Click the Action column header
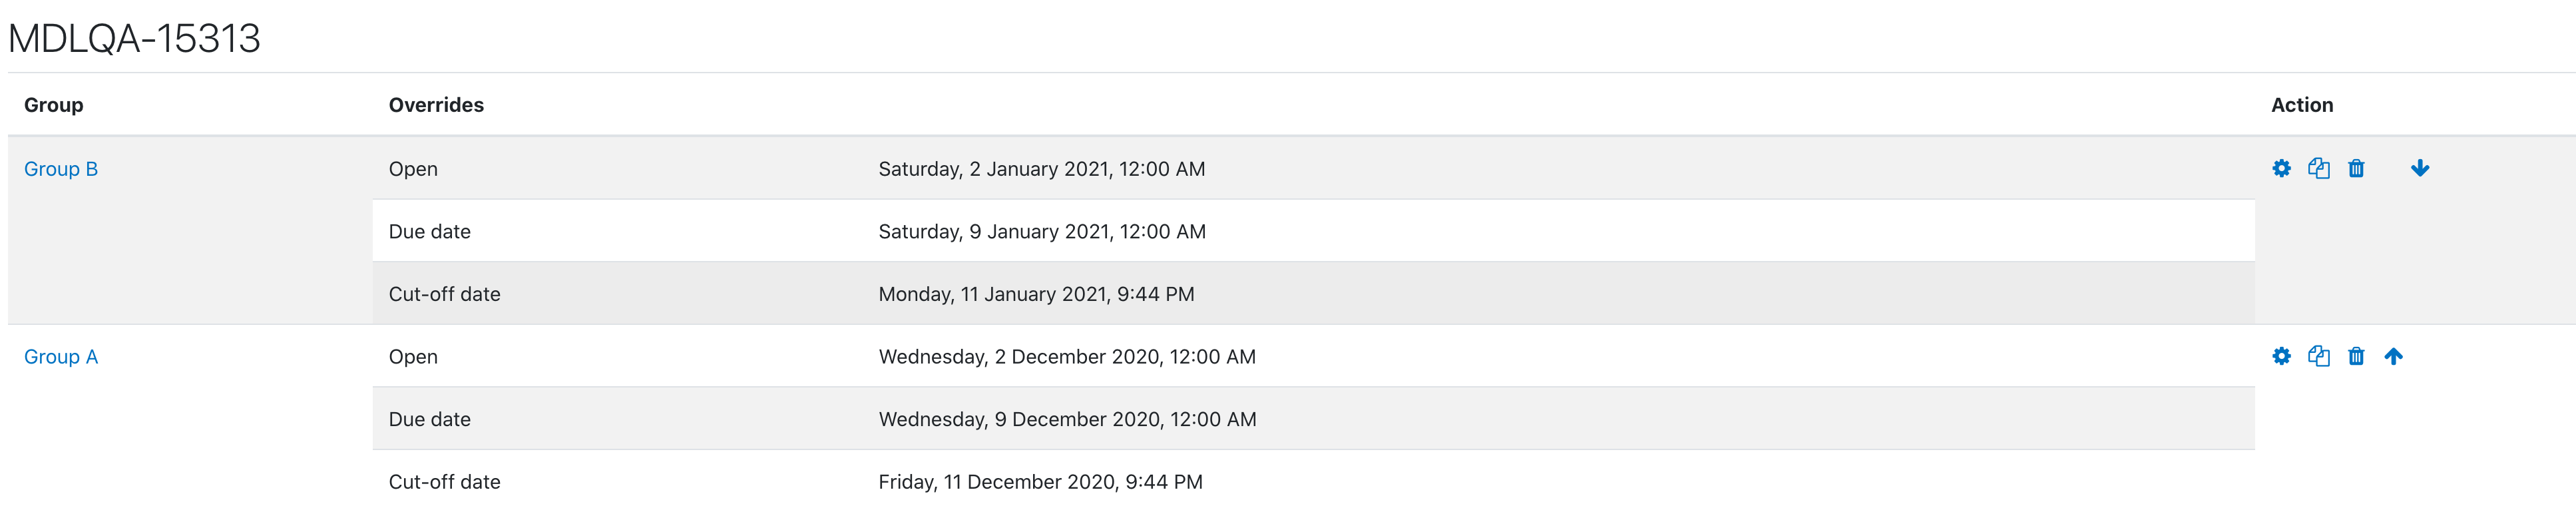The height and width of the screenshot is (514, 2576). click(2302, 105)
